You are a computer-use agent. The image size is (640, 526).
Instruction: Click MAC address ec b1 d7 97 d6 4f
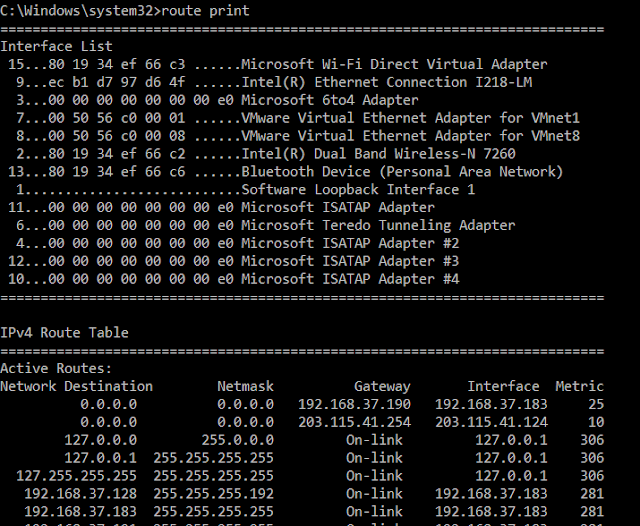tap(117, 82)
